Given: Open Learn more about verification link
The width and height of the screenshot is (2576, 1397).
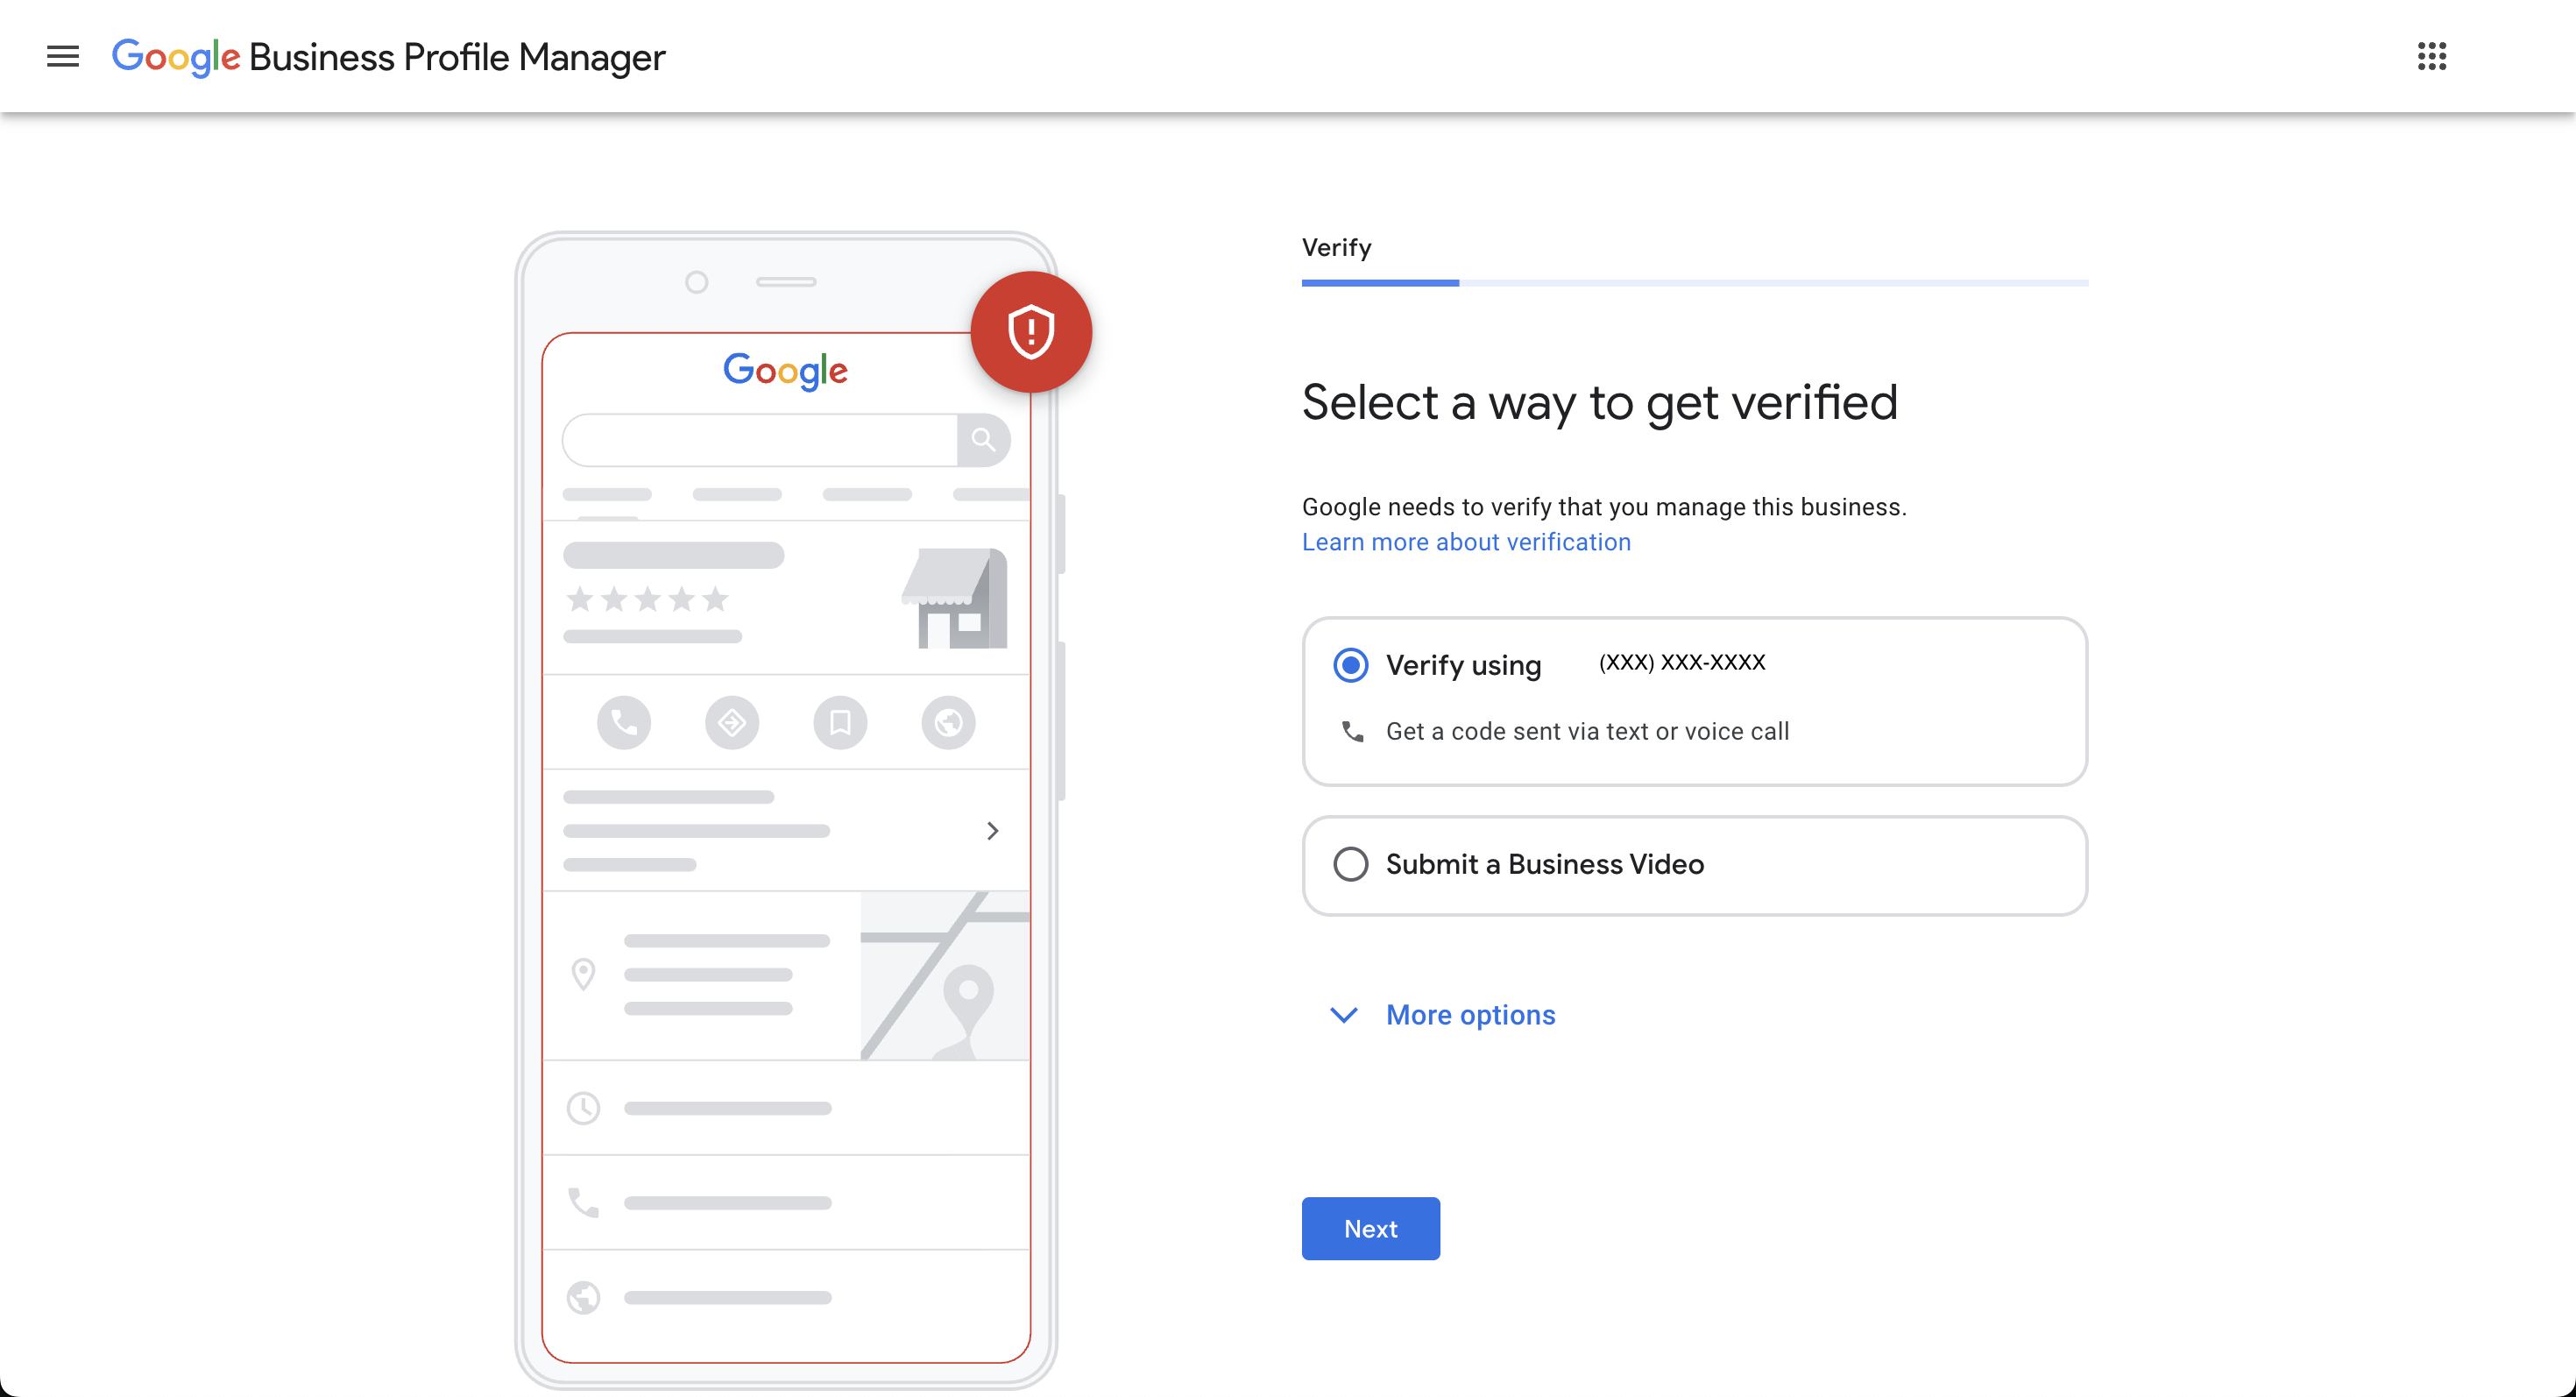Looking at the screenshot, I should point(1466,542).
